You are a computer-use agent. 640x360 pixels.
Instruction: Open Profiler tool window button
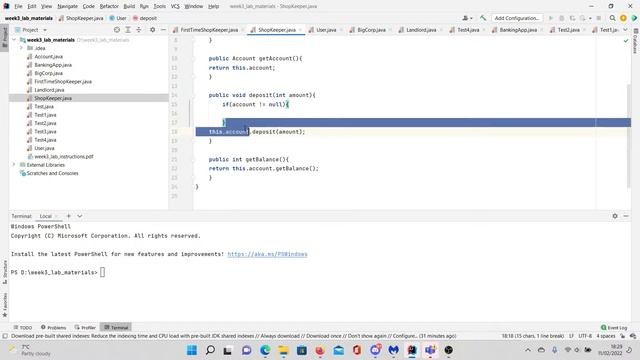point(85,327)
